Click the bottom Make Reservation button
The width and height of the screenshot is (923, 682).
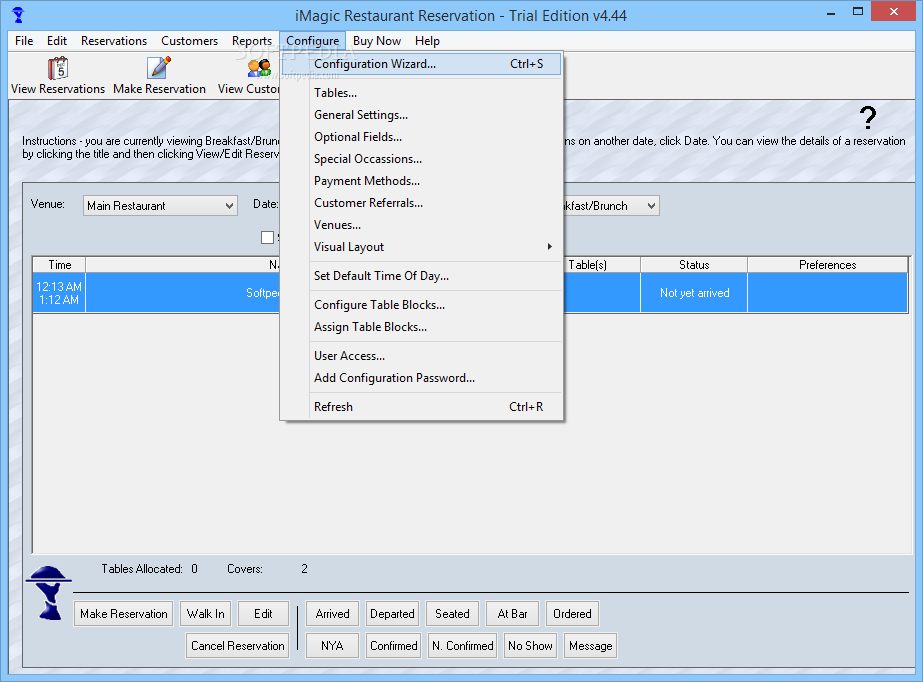tap(124, 614)
